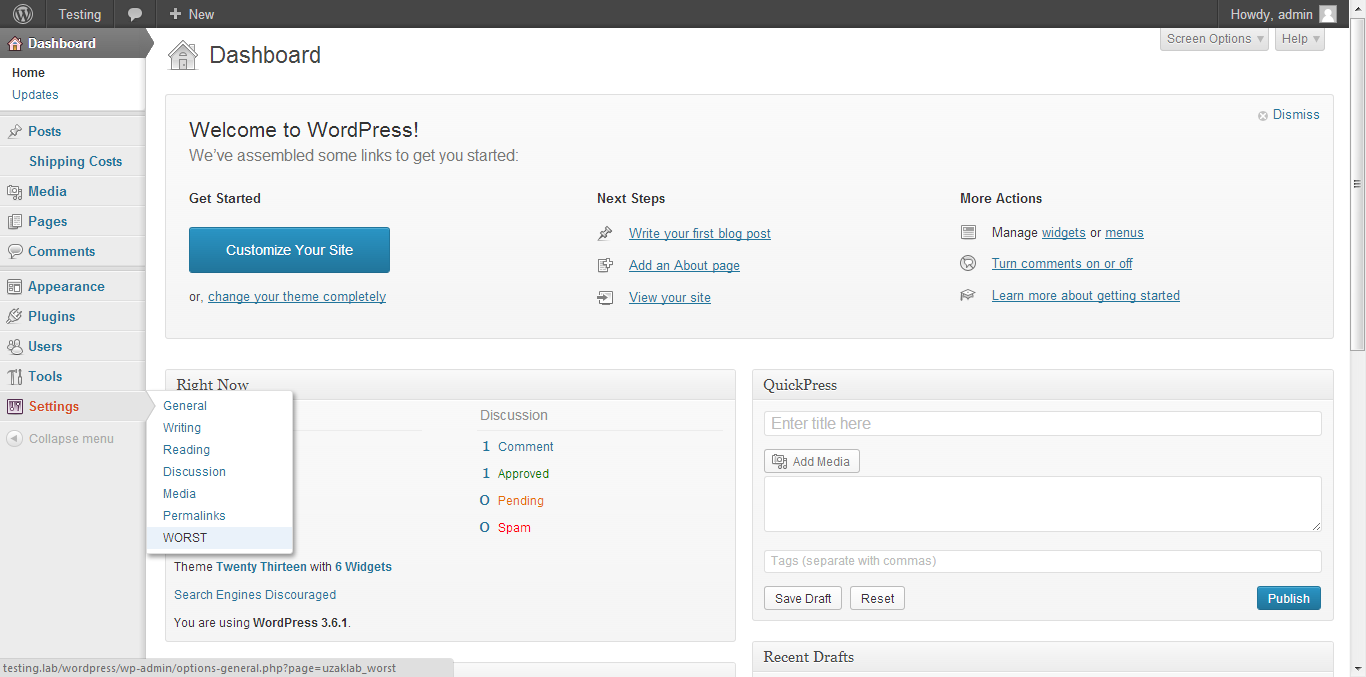Open Howdy, admin account menu

1284,14
